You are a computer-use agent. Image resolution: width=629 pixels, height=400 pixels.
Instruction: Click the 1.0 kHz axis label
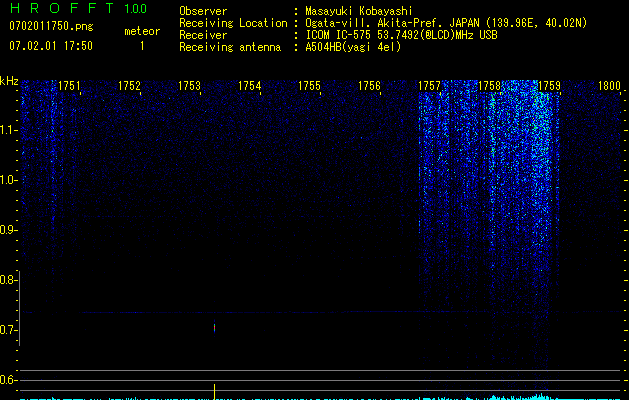pos(8,180)
